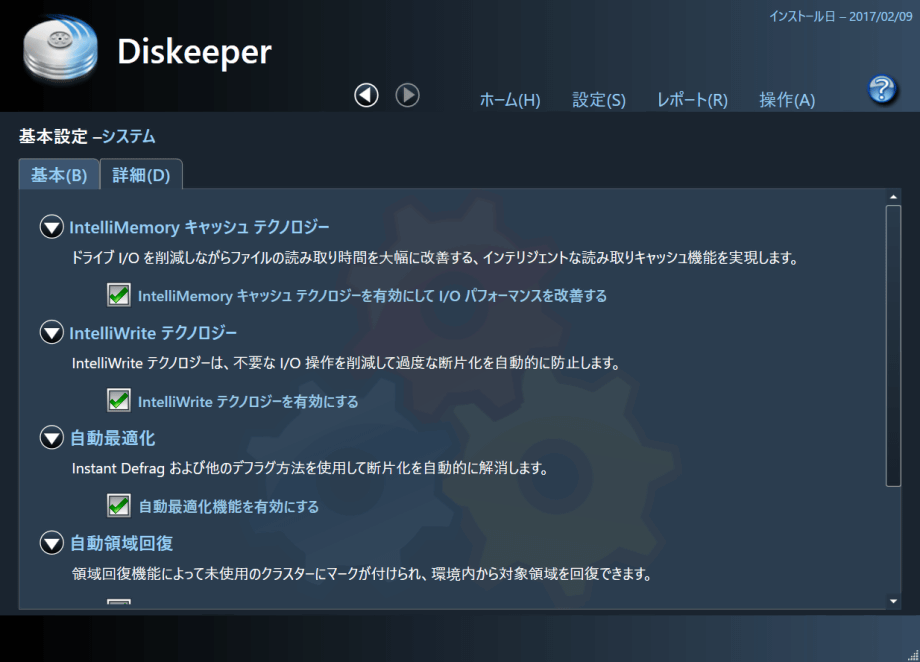Click the 自動最適化 heading text
Screen dimensions: 920x662
112,438
